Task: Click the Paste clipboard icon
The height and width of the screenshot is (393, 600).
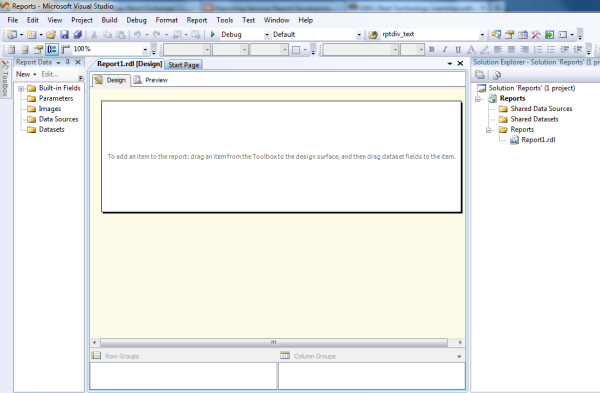Action: point(121,35)
